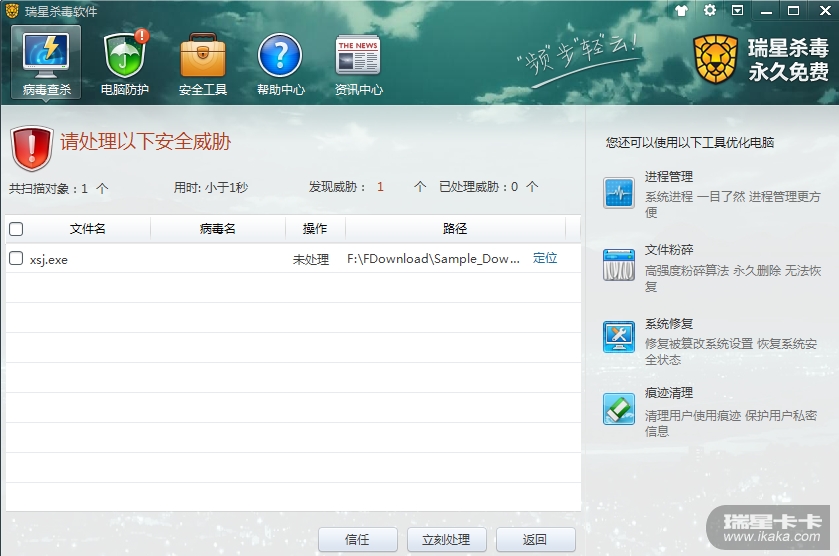Click the 信任 trust button
Image resolution: width=839 pixels, height=556 pixels.
(x=357, y=539)
